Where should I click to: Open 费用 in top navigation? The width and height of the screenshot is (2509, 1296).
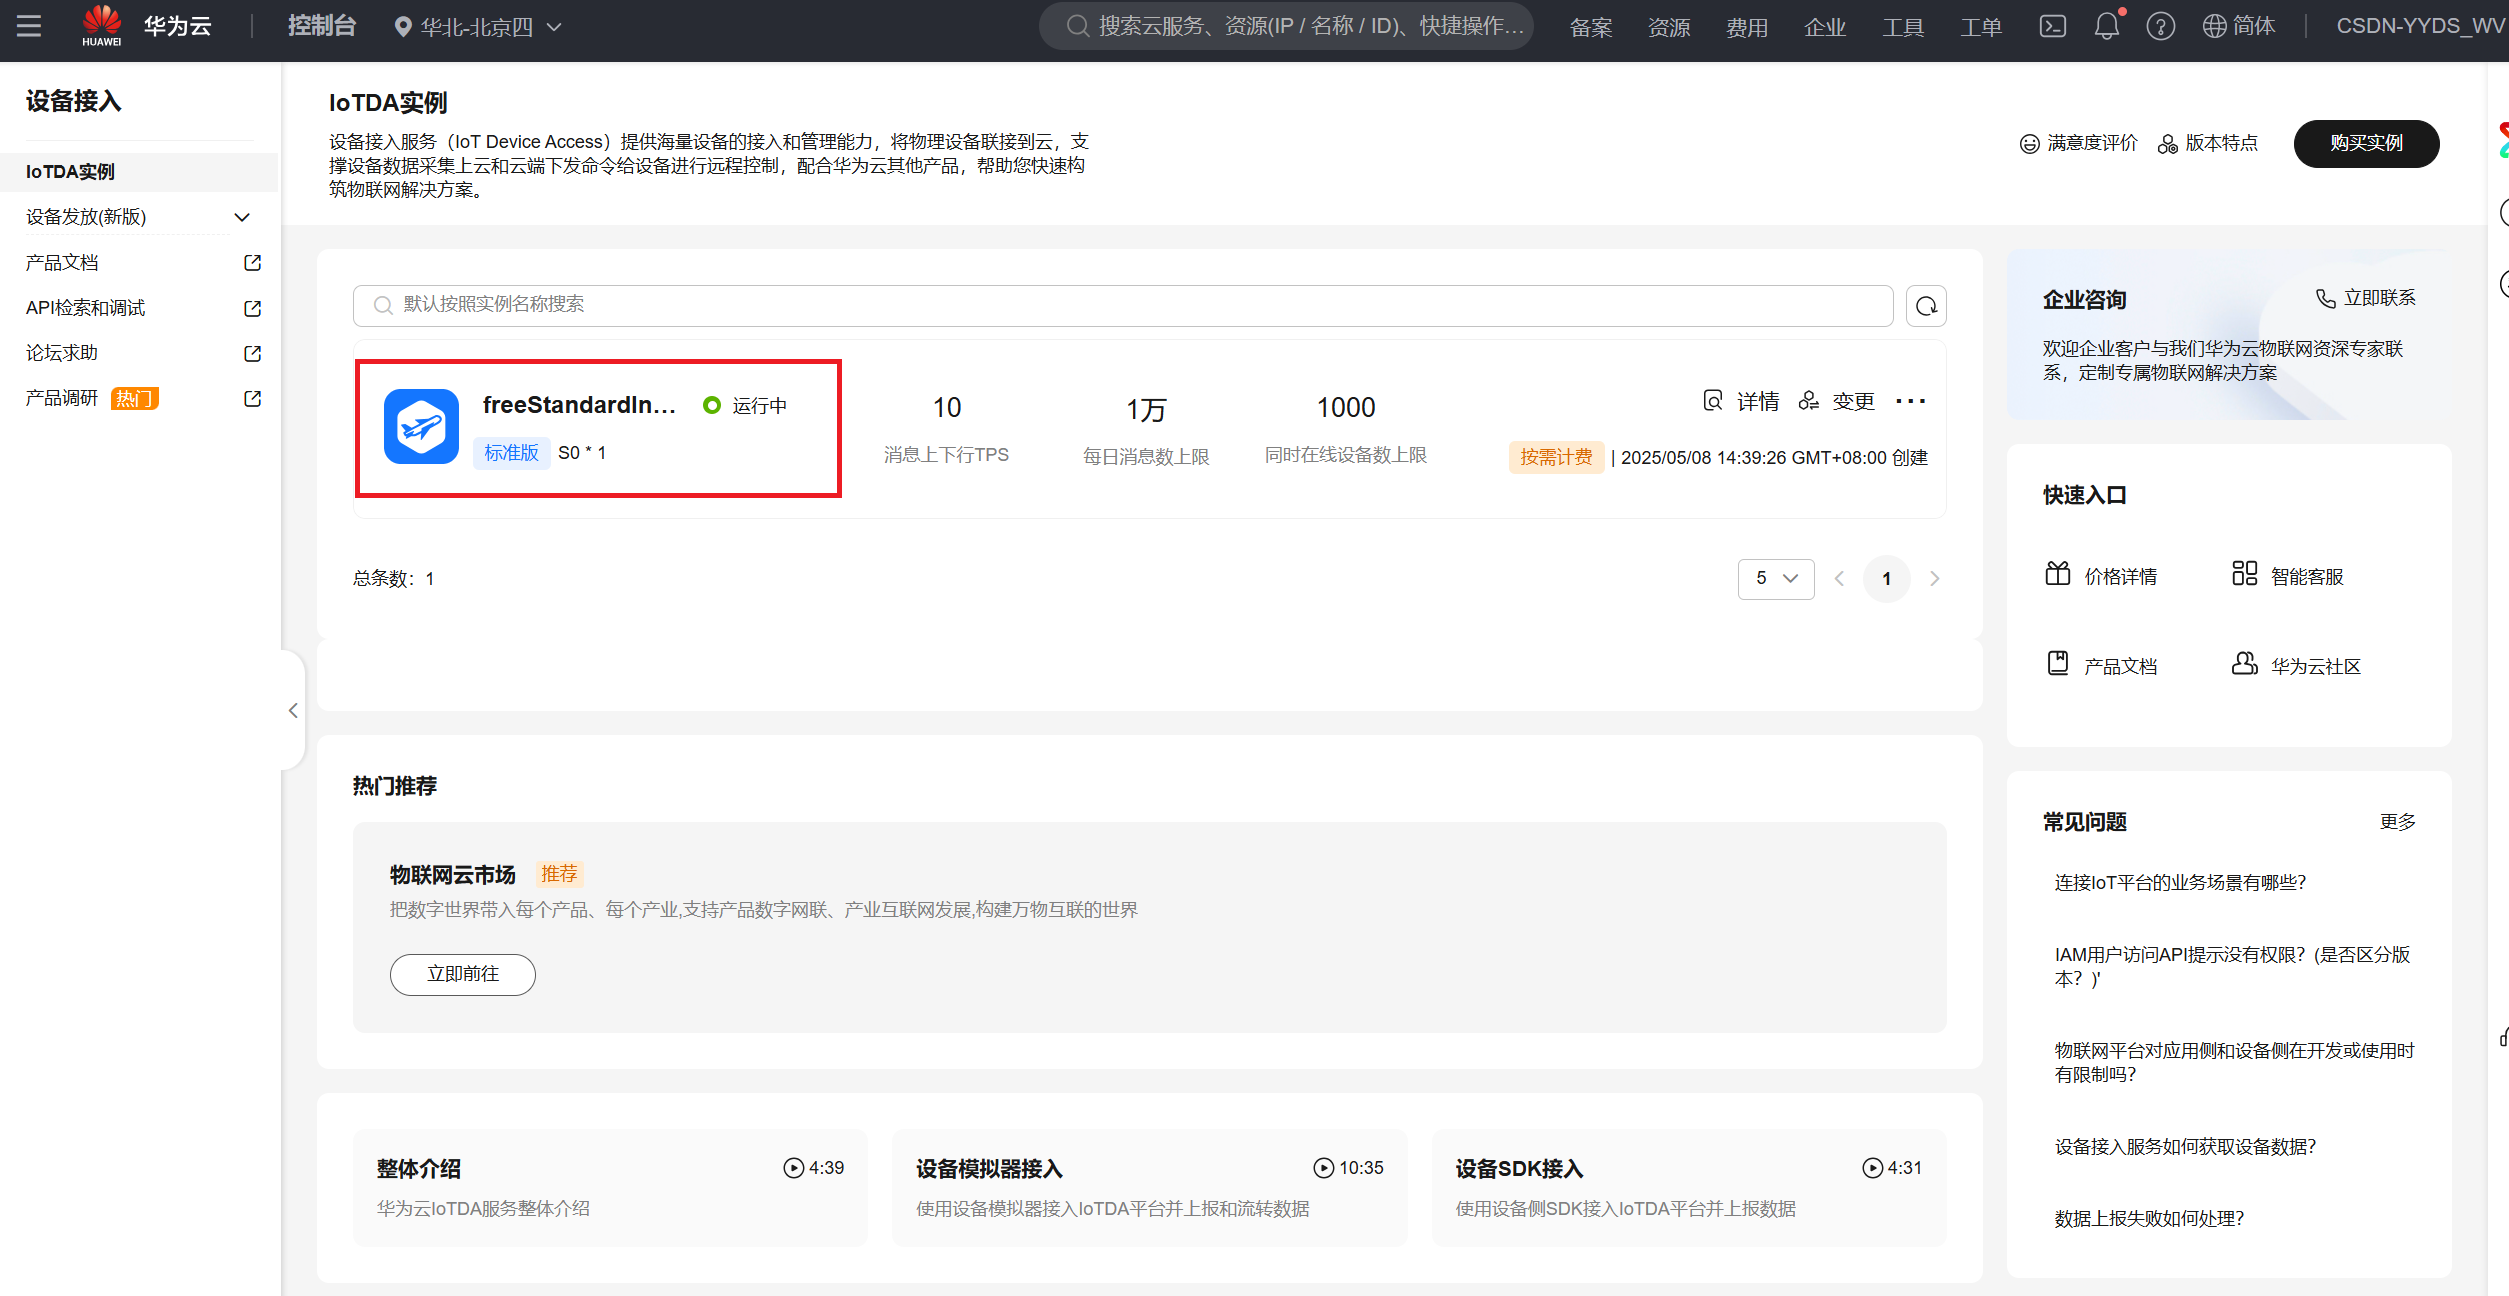coord(1747,27)
